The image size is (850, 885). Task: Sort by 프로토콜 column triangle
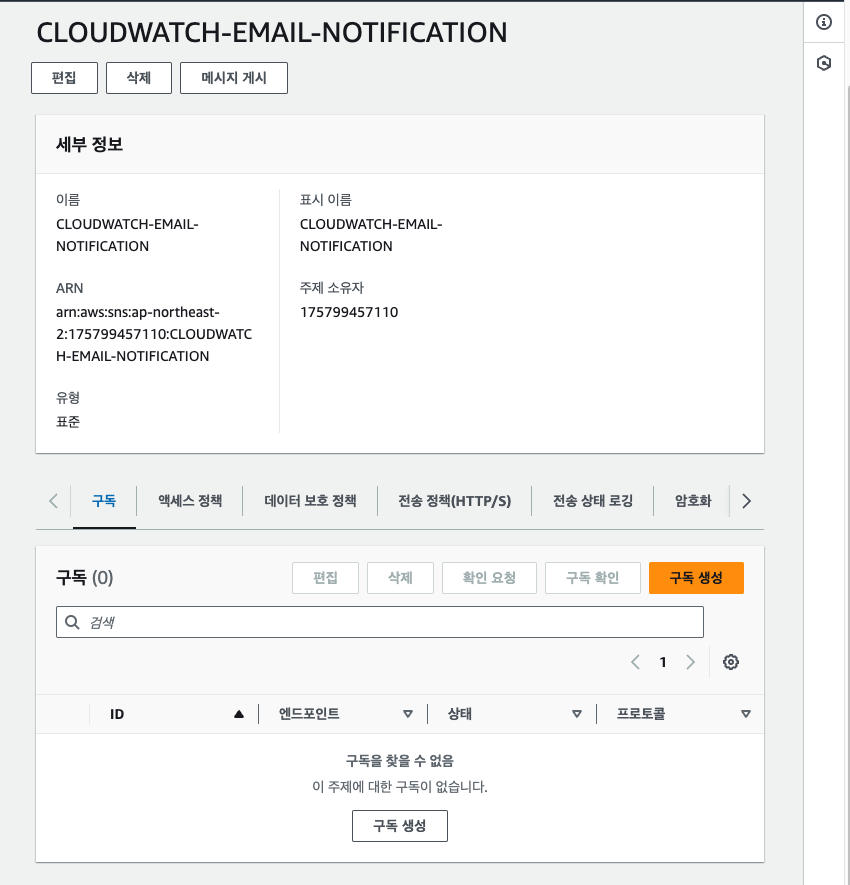coord(746,714)
